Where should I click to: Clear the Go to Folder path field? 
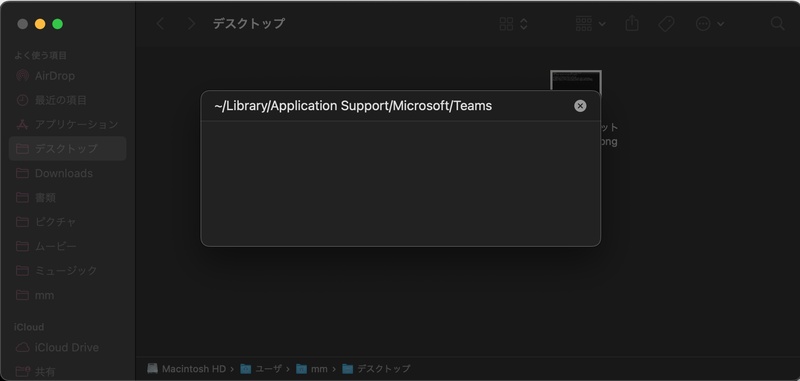[580, 106]
